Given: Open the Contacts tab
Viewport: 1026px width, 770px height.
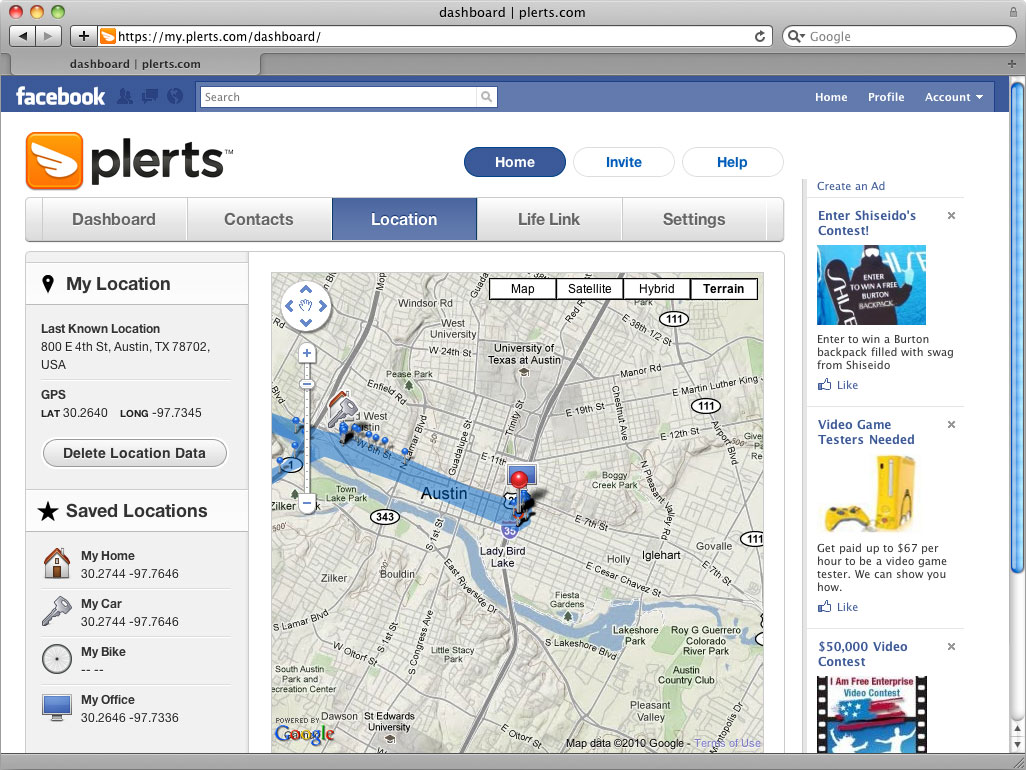Looking at the screenshot, I should coord(259,219).
